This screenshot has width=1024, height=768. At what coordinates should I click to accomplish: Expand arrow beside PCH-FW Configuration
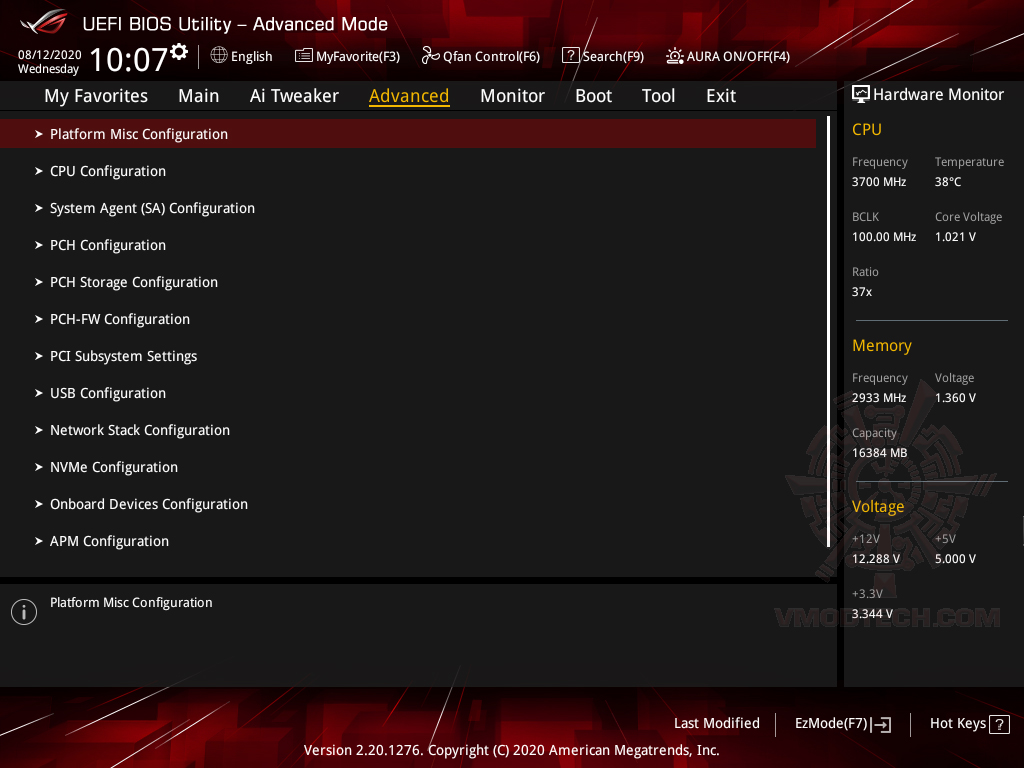[39, 319]
